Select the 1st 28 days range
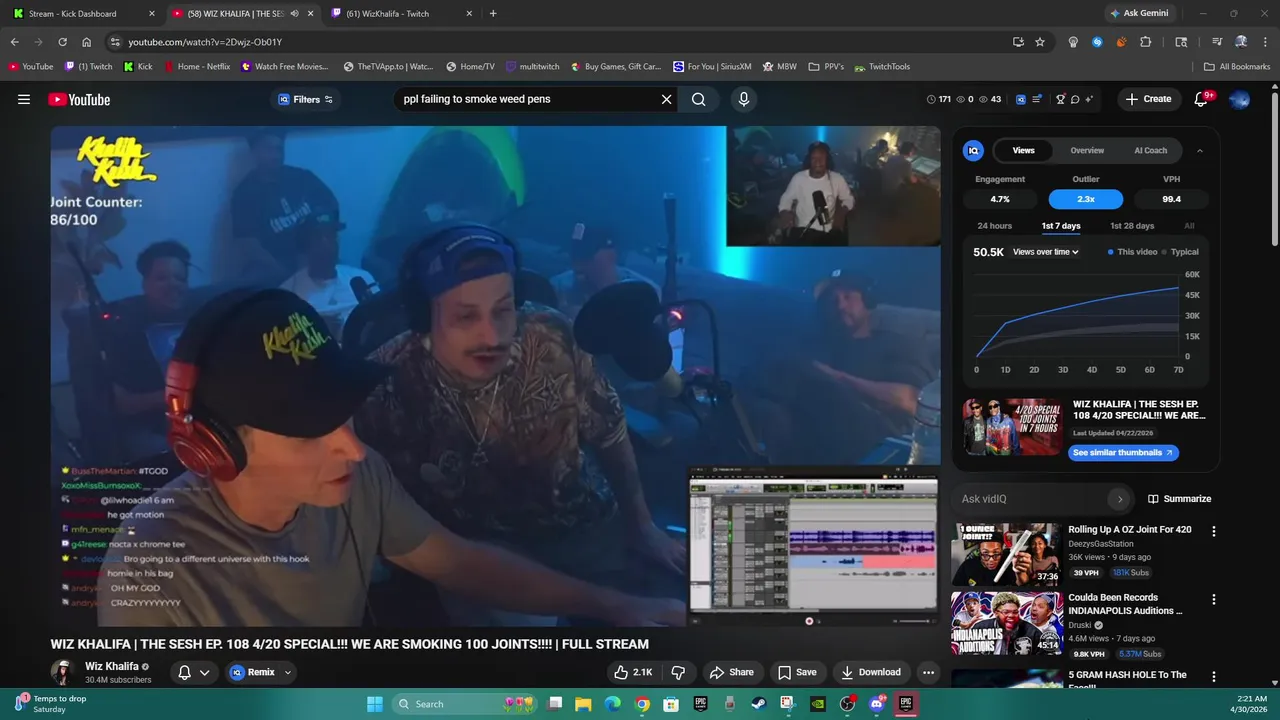 point(1132,226)
